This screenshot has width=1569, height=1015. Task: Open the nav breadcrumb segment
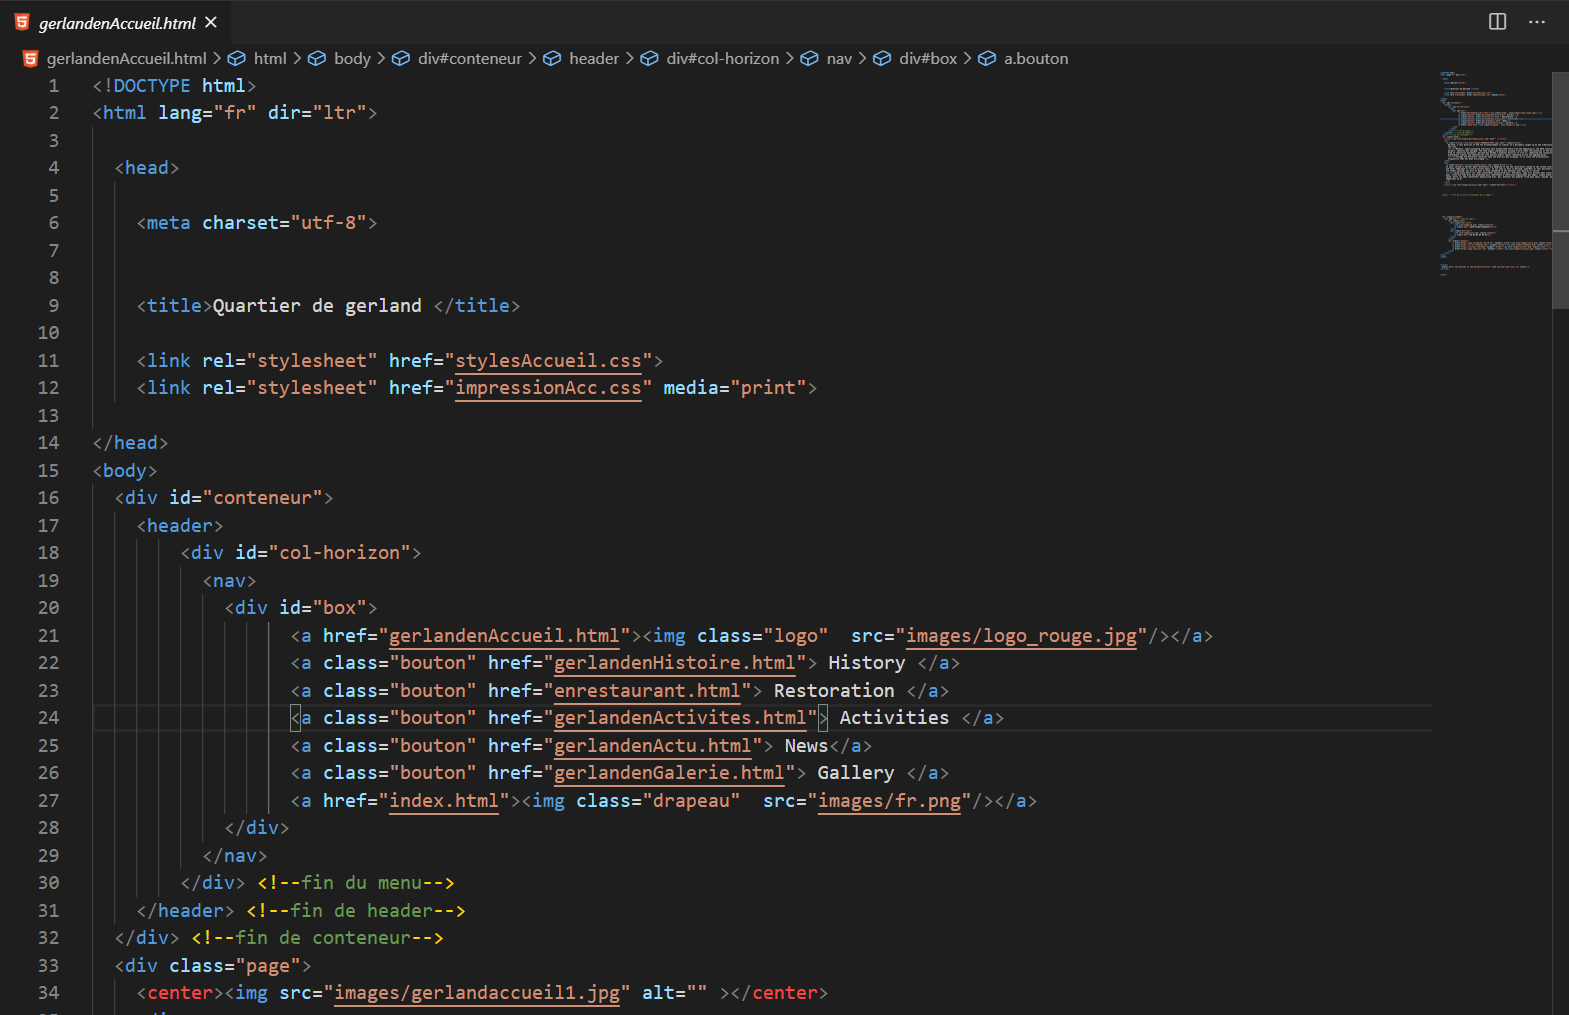click(839, 58)
